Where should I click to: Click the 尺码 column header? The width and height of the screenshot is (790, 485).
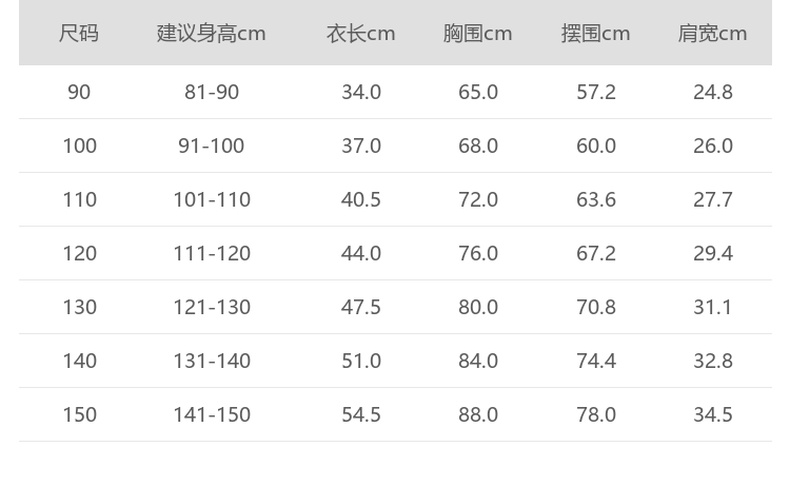pos(79,34)
